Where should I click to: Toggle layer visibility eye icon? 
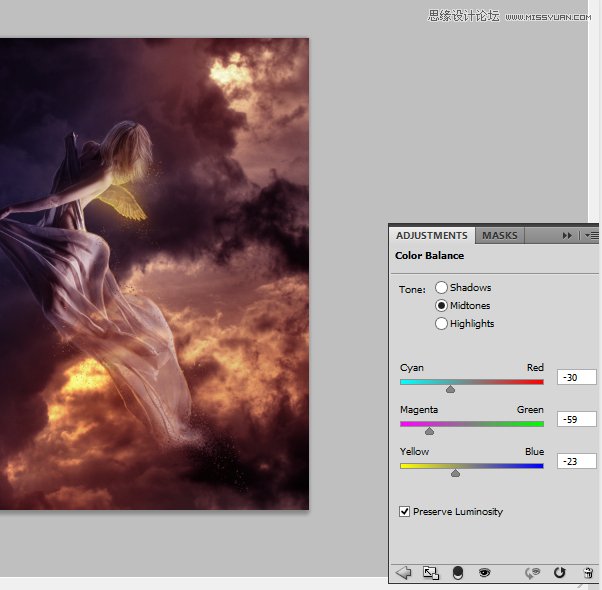485,573
